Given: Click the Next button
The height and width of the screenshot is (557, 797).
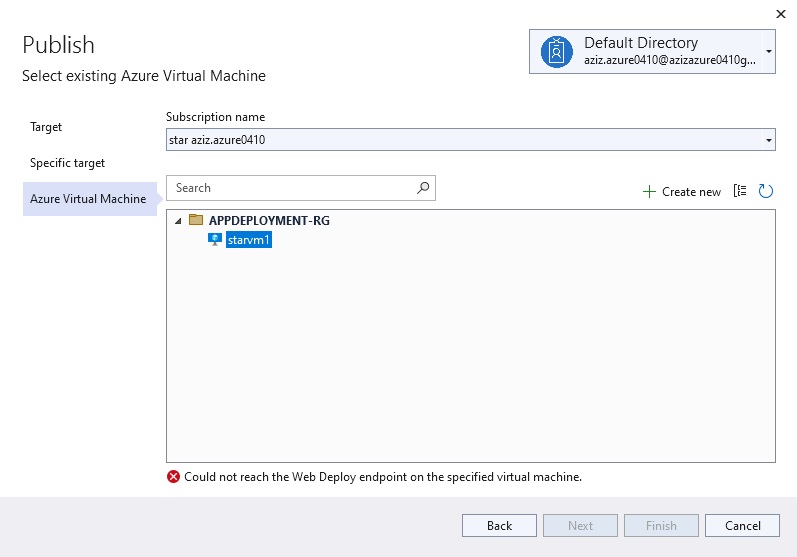Looking at the screenshot, I should [580, 525].
